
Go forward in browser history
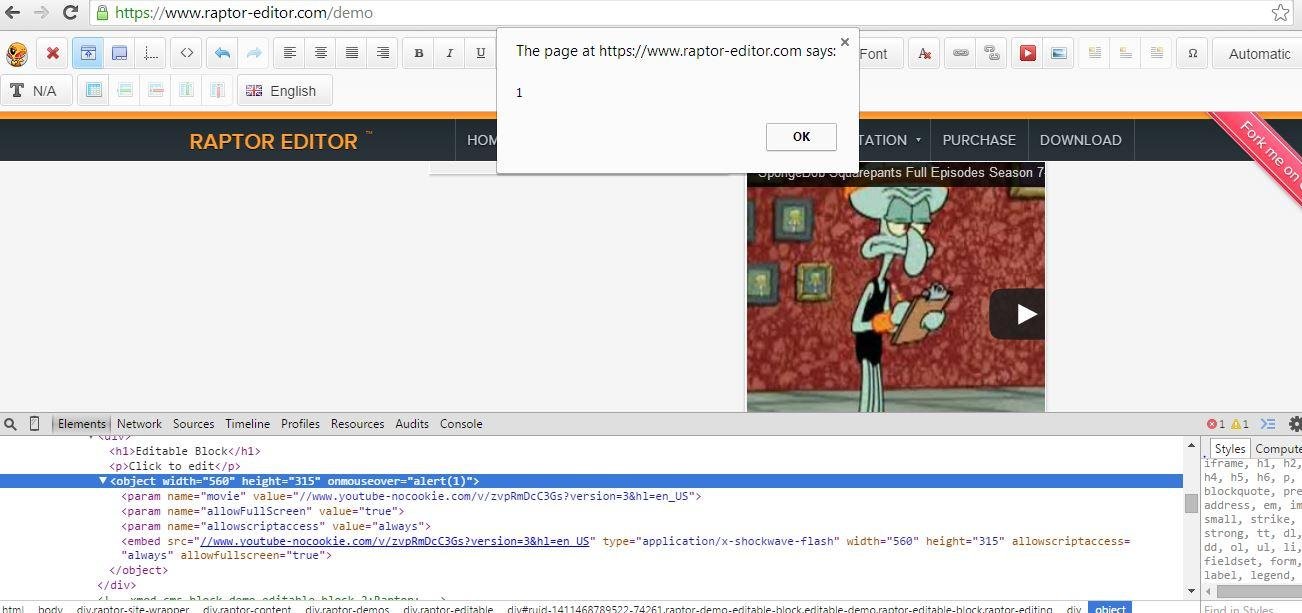tap(41, 13)
